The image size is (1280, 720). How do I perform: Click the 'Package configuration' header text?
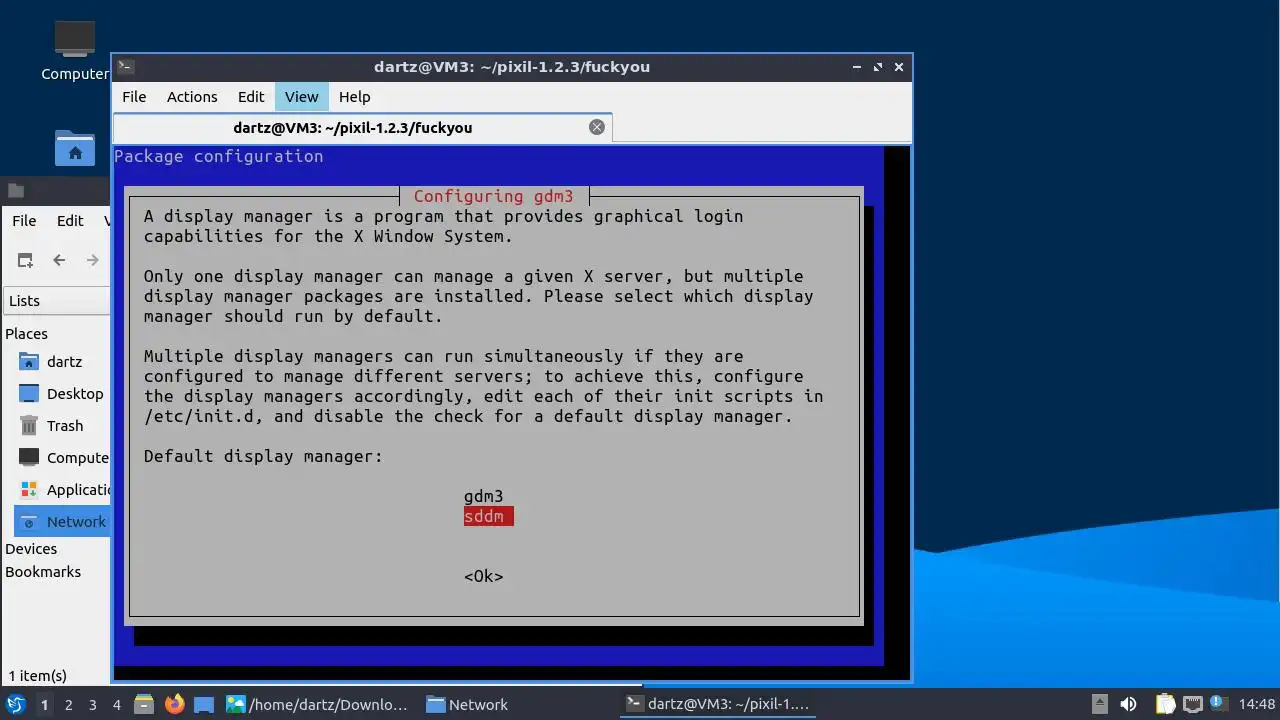coord(219,156)
